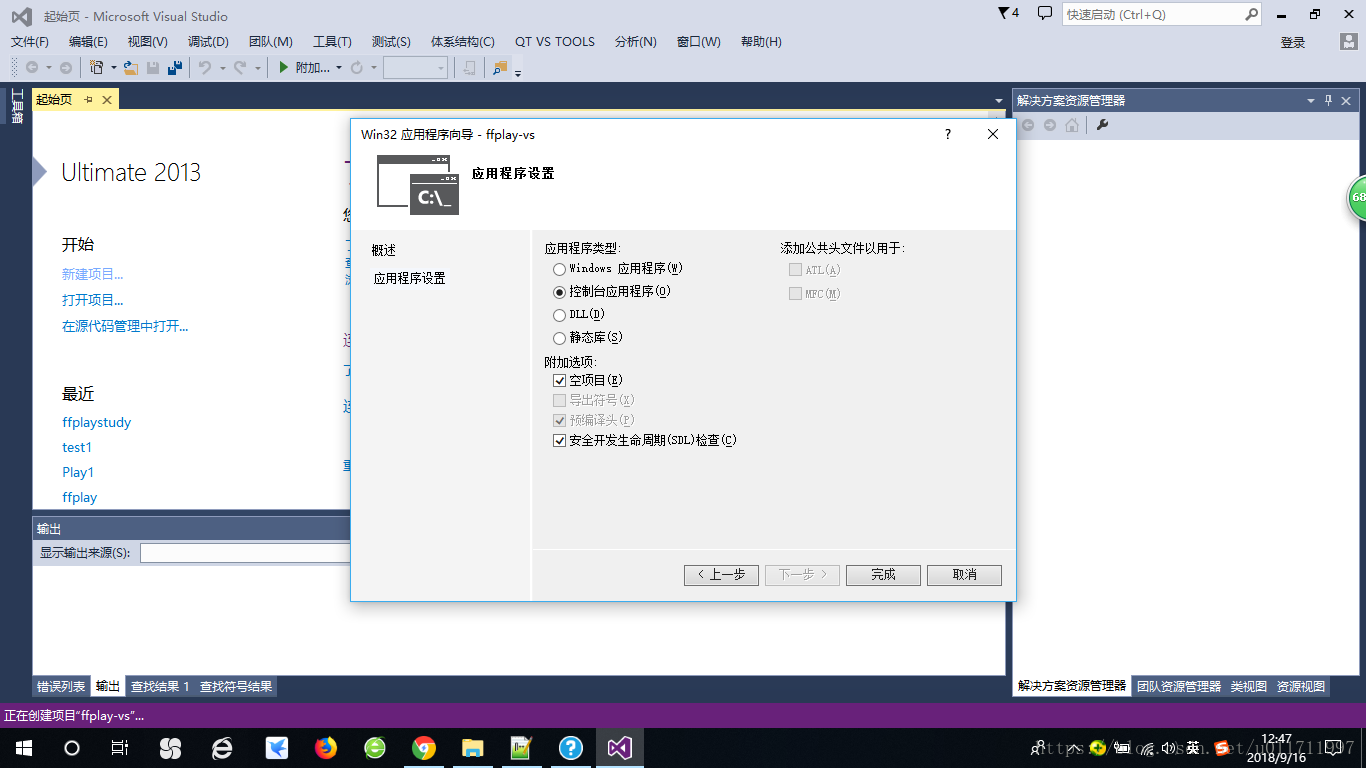Click the Open File folder icon
This screenshot has width=1366, height=768.
[130, 68]
